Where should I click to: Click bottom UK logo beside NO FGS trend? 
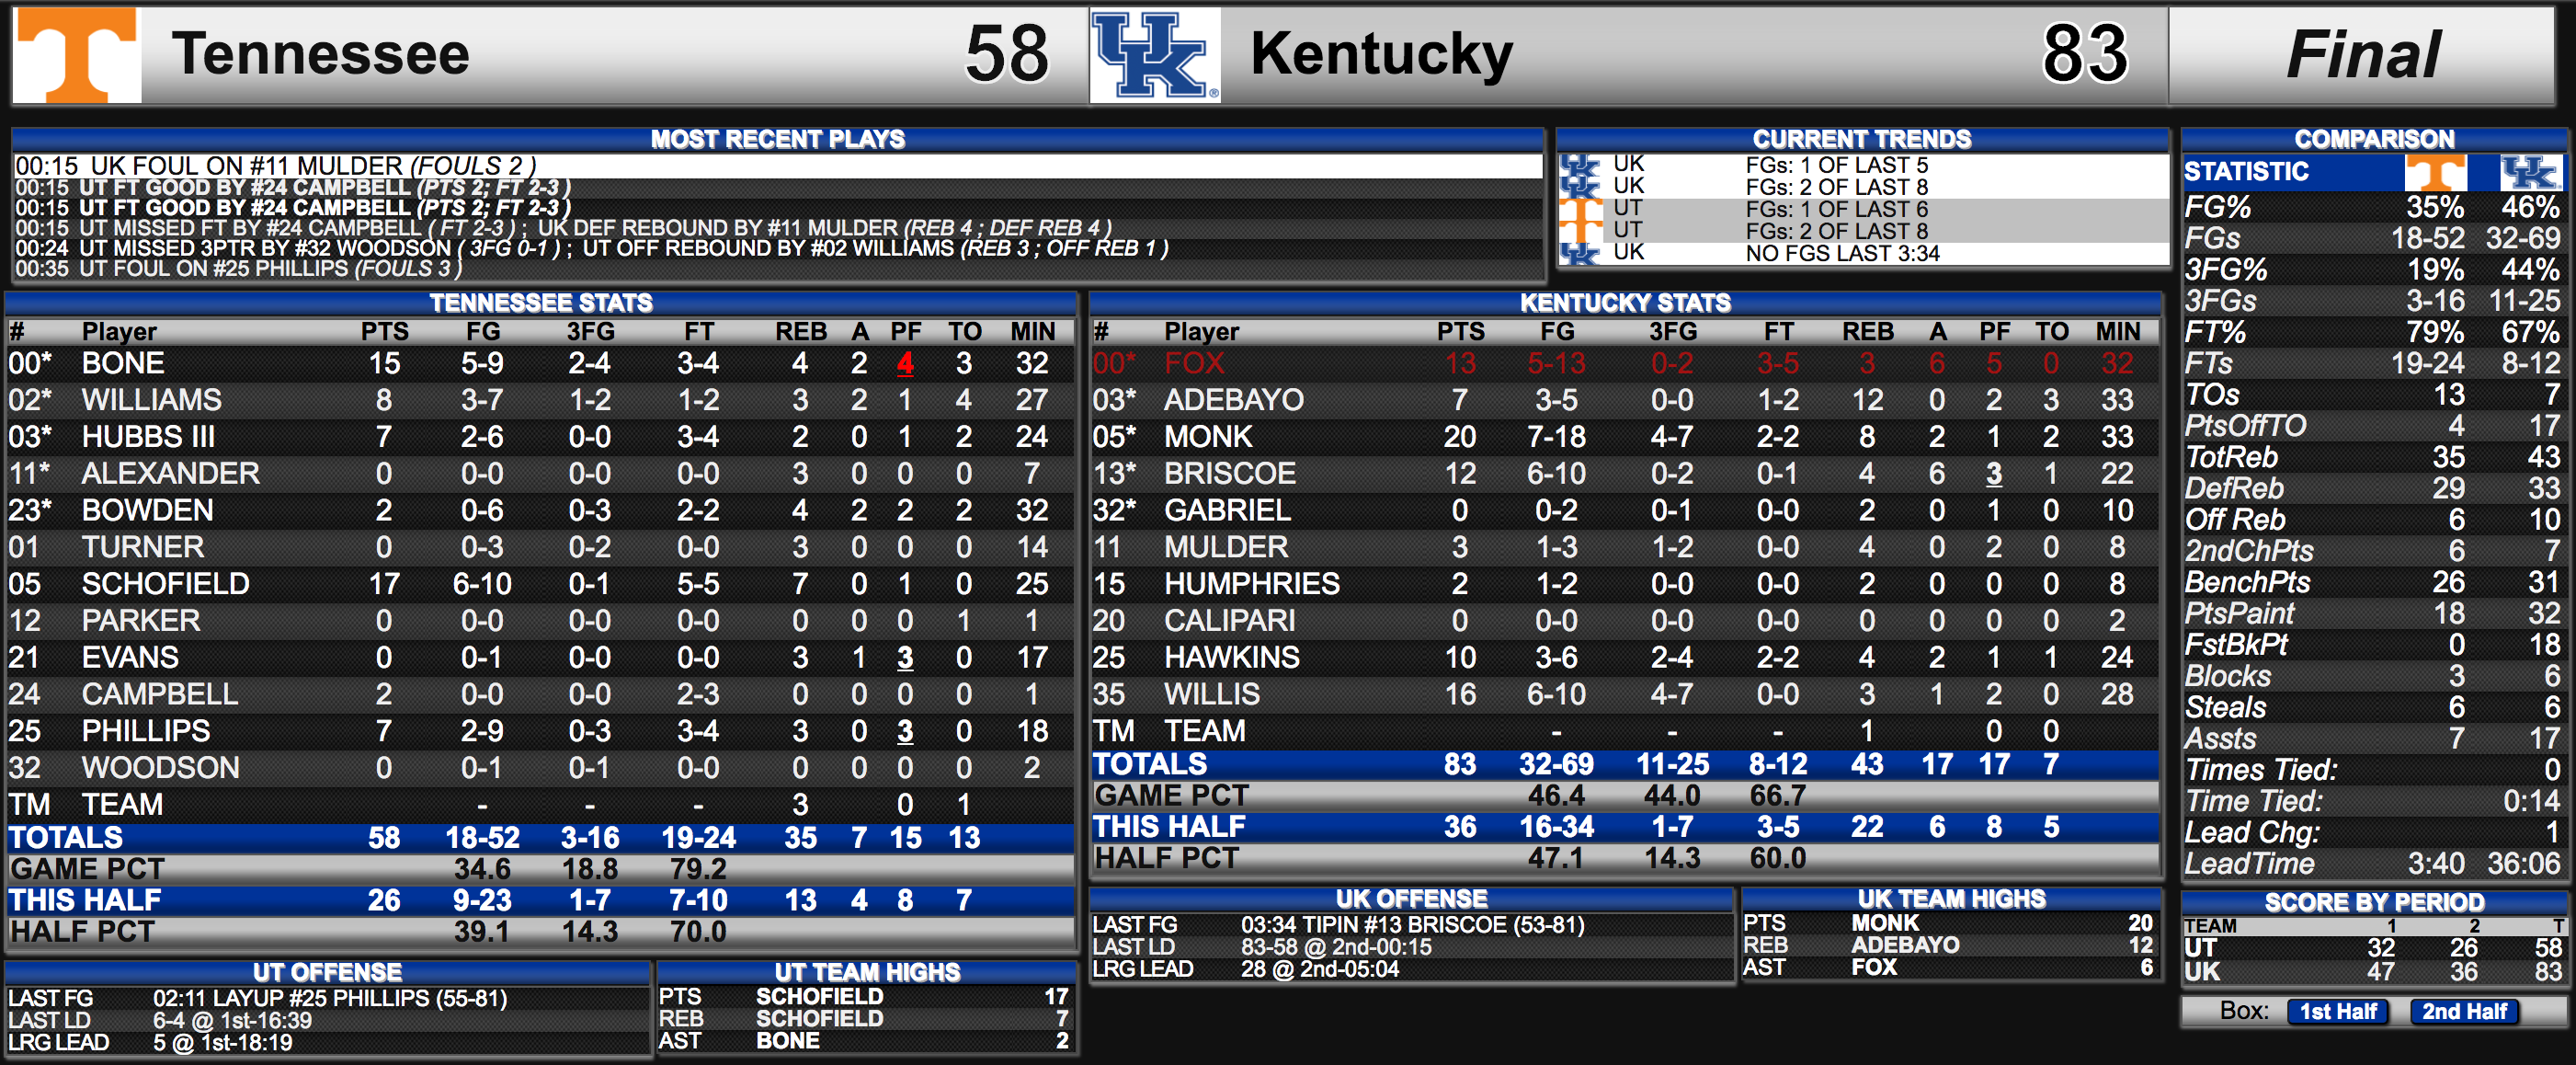[1580, 254]
